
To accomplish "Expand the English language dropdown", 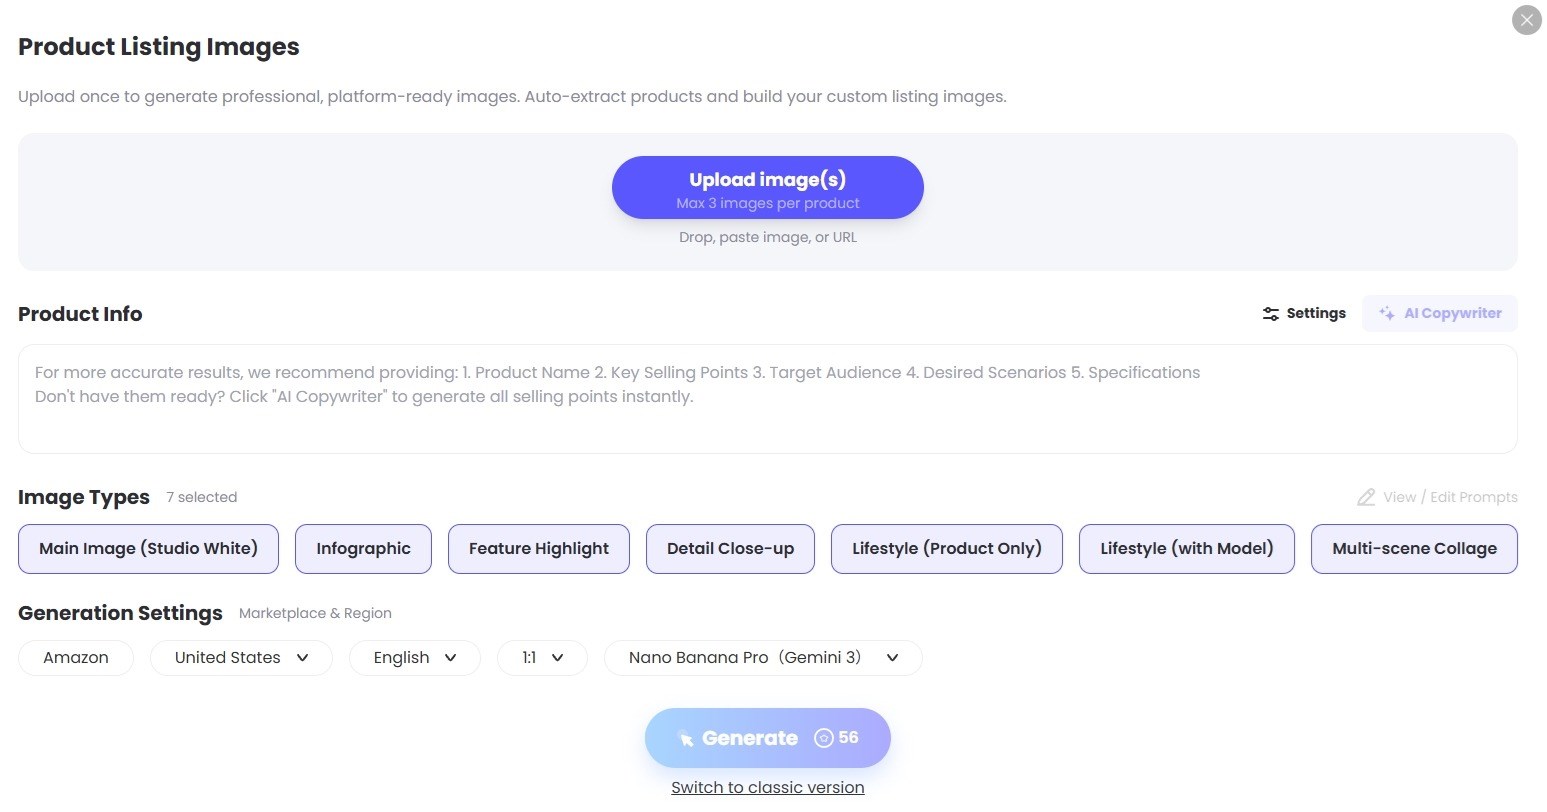I will pos(414,658).
